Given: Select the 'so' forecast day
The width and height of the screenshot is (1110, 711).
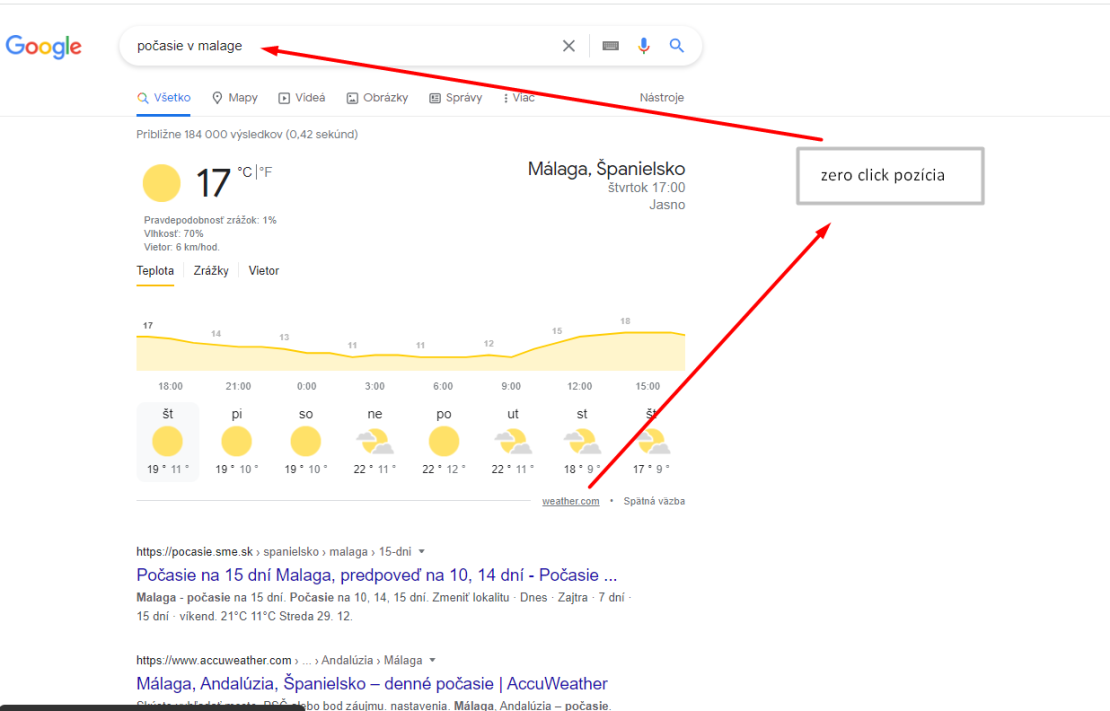Looking at the screenshot, I should [306, 441].
